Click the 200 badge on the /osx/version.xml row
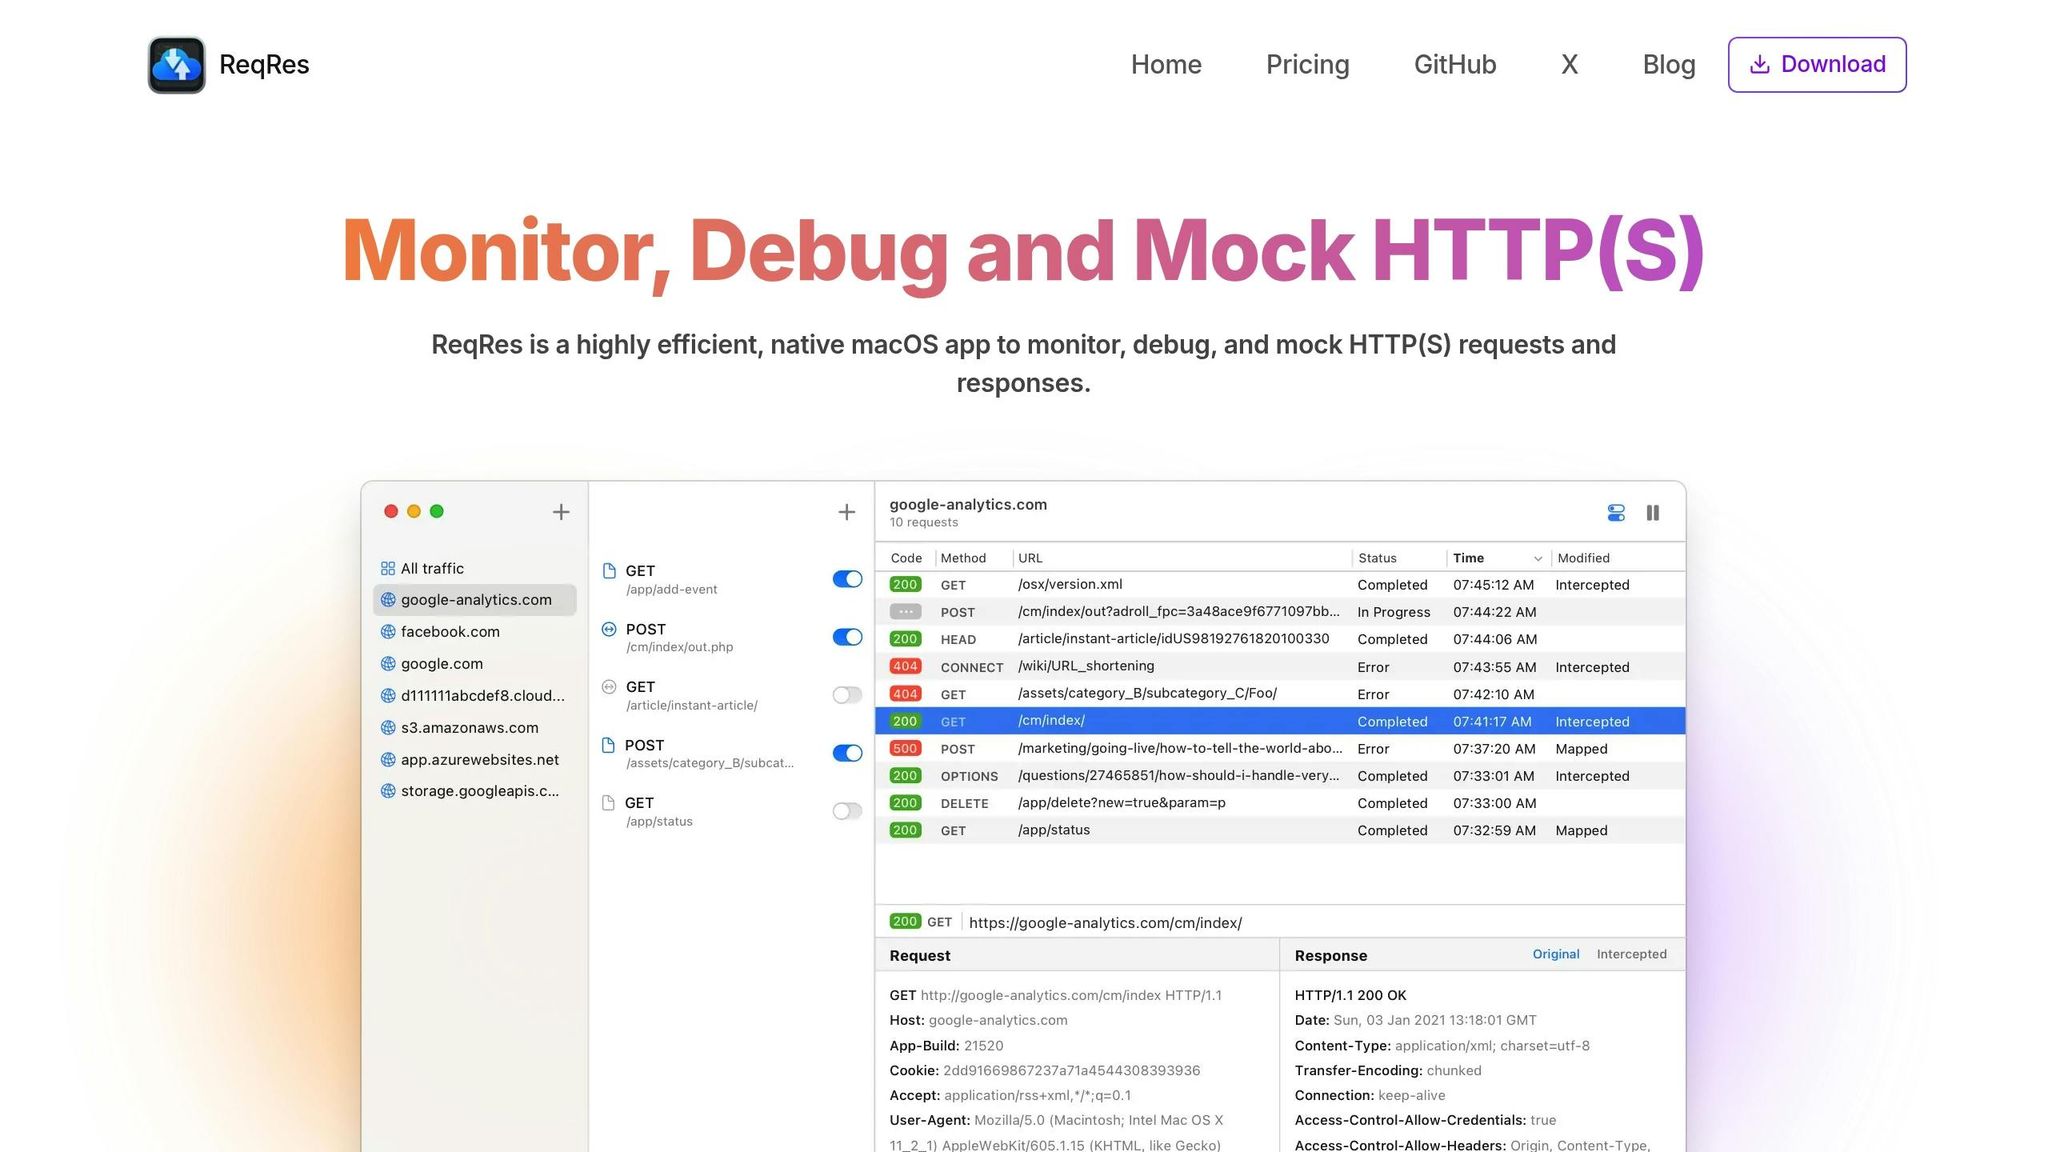The image size is (2048, 1152). click(905, 585)
